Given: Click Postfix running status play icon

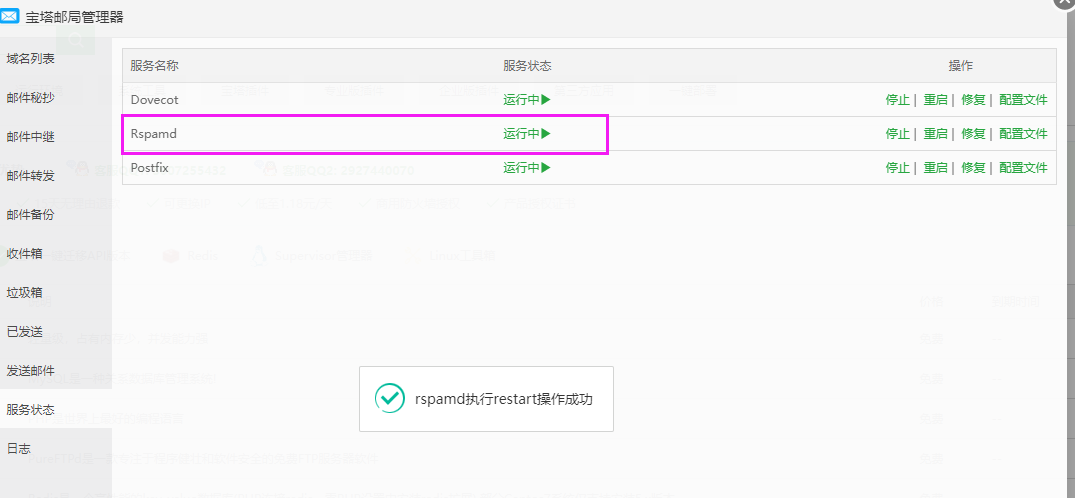Looking at the screenshot, I should tap(546, 167).
